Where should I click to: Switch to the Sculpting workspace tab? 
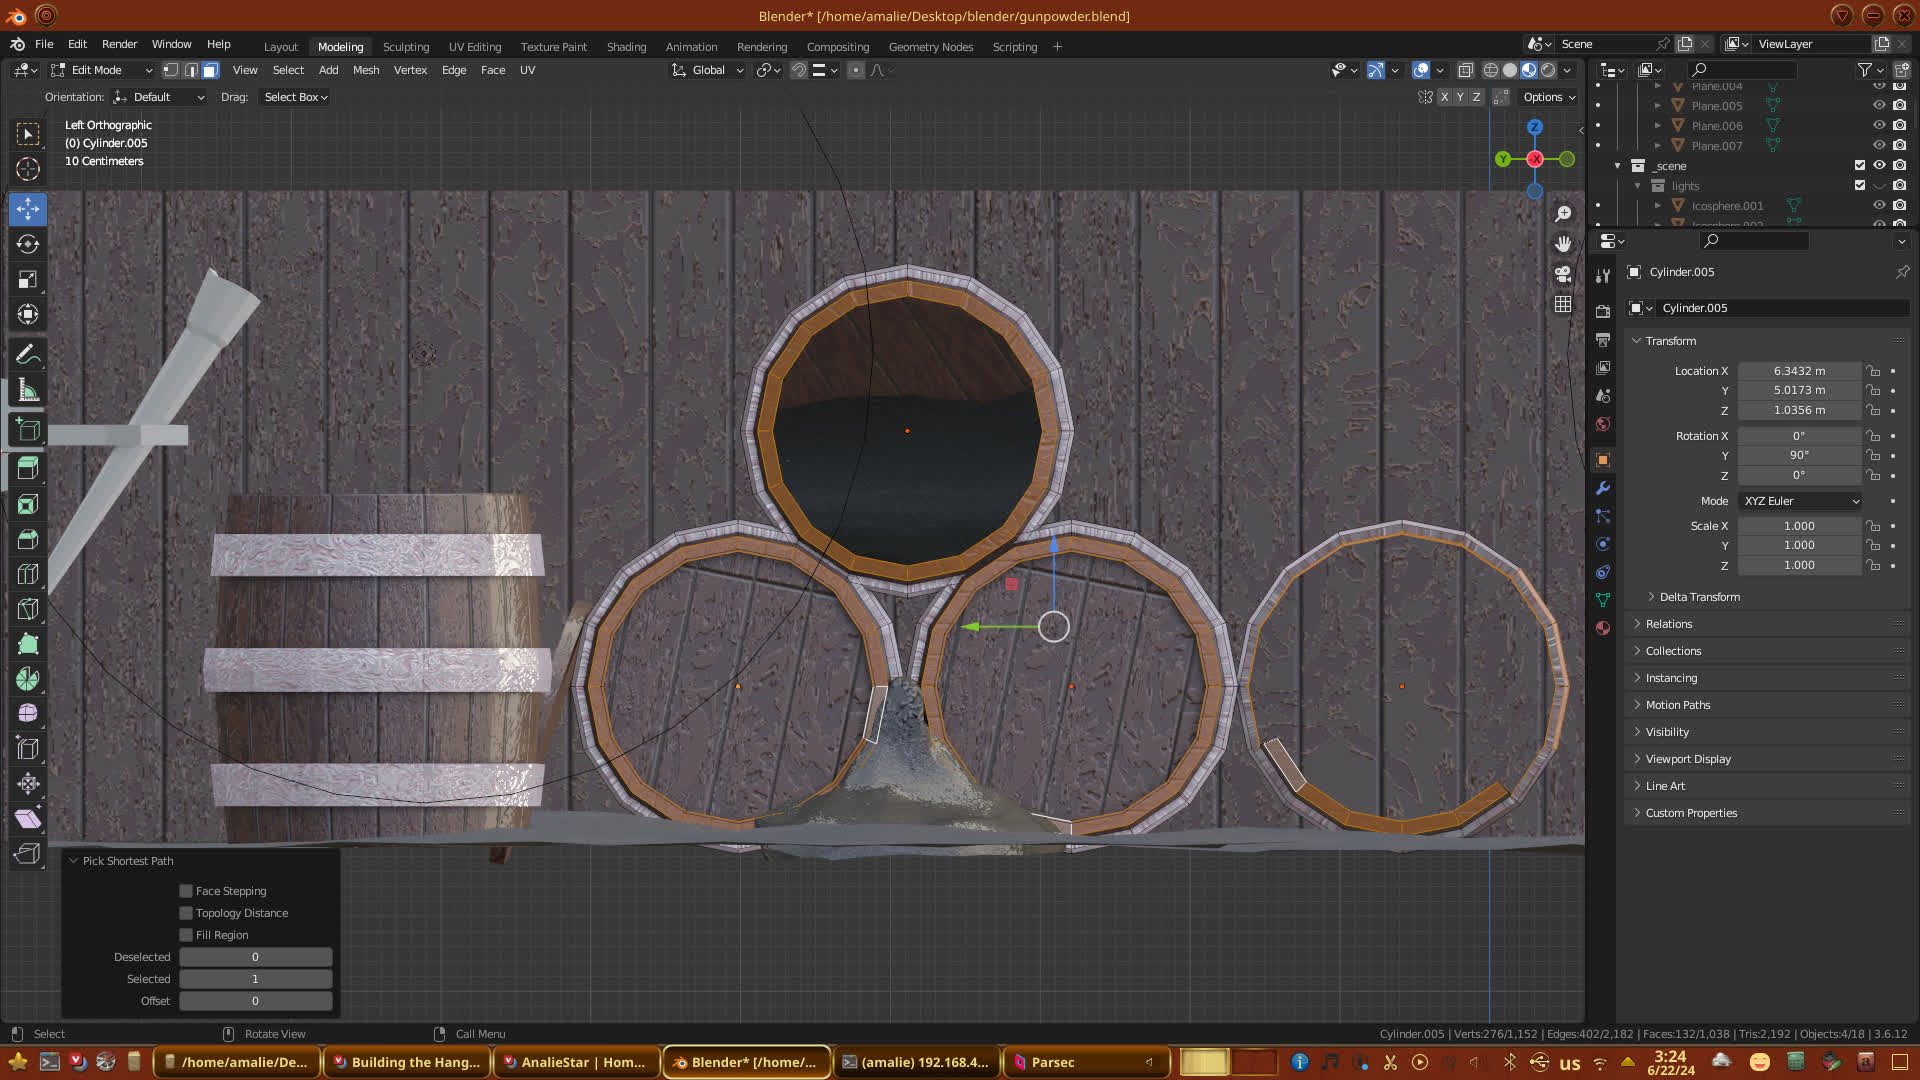pyautogui.click(x=405, y=47)
